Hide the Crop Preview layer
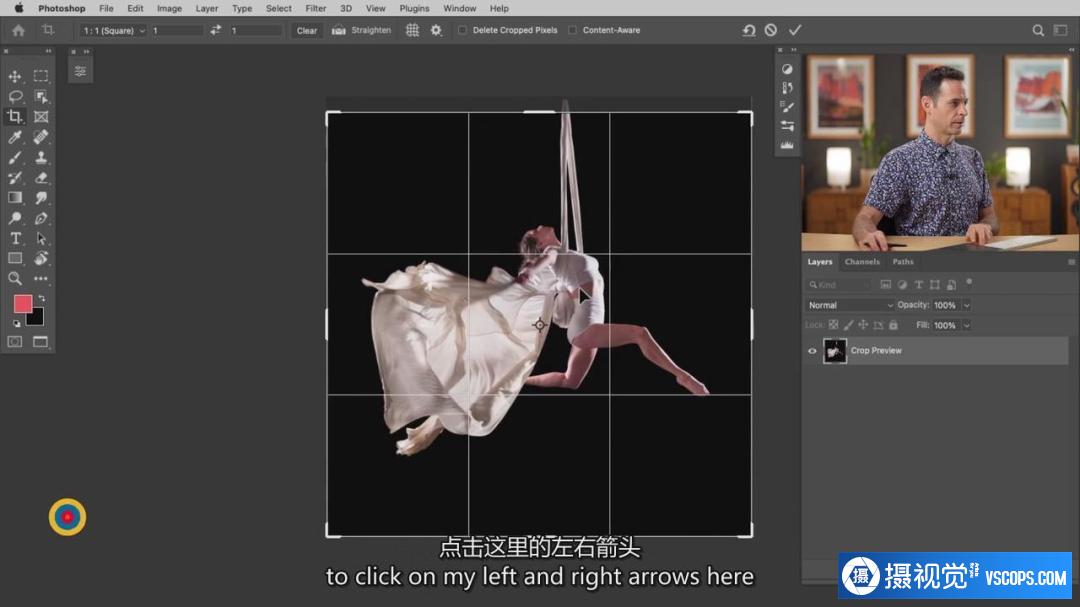 tap(812, 351)
